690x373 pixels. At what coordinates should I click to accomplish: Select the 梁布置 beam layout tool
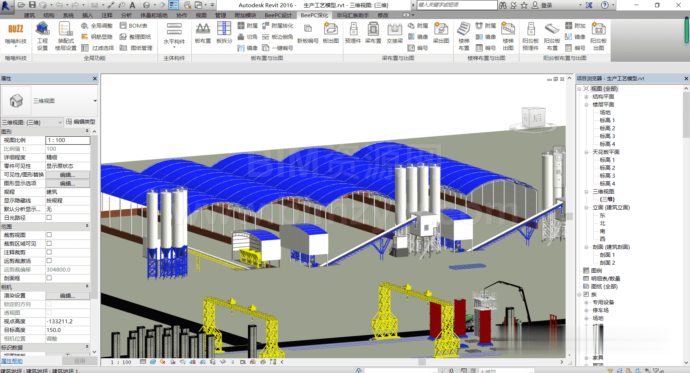[373, 33]
